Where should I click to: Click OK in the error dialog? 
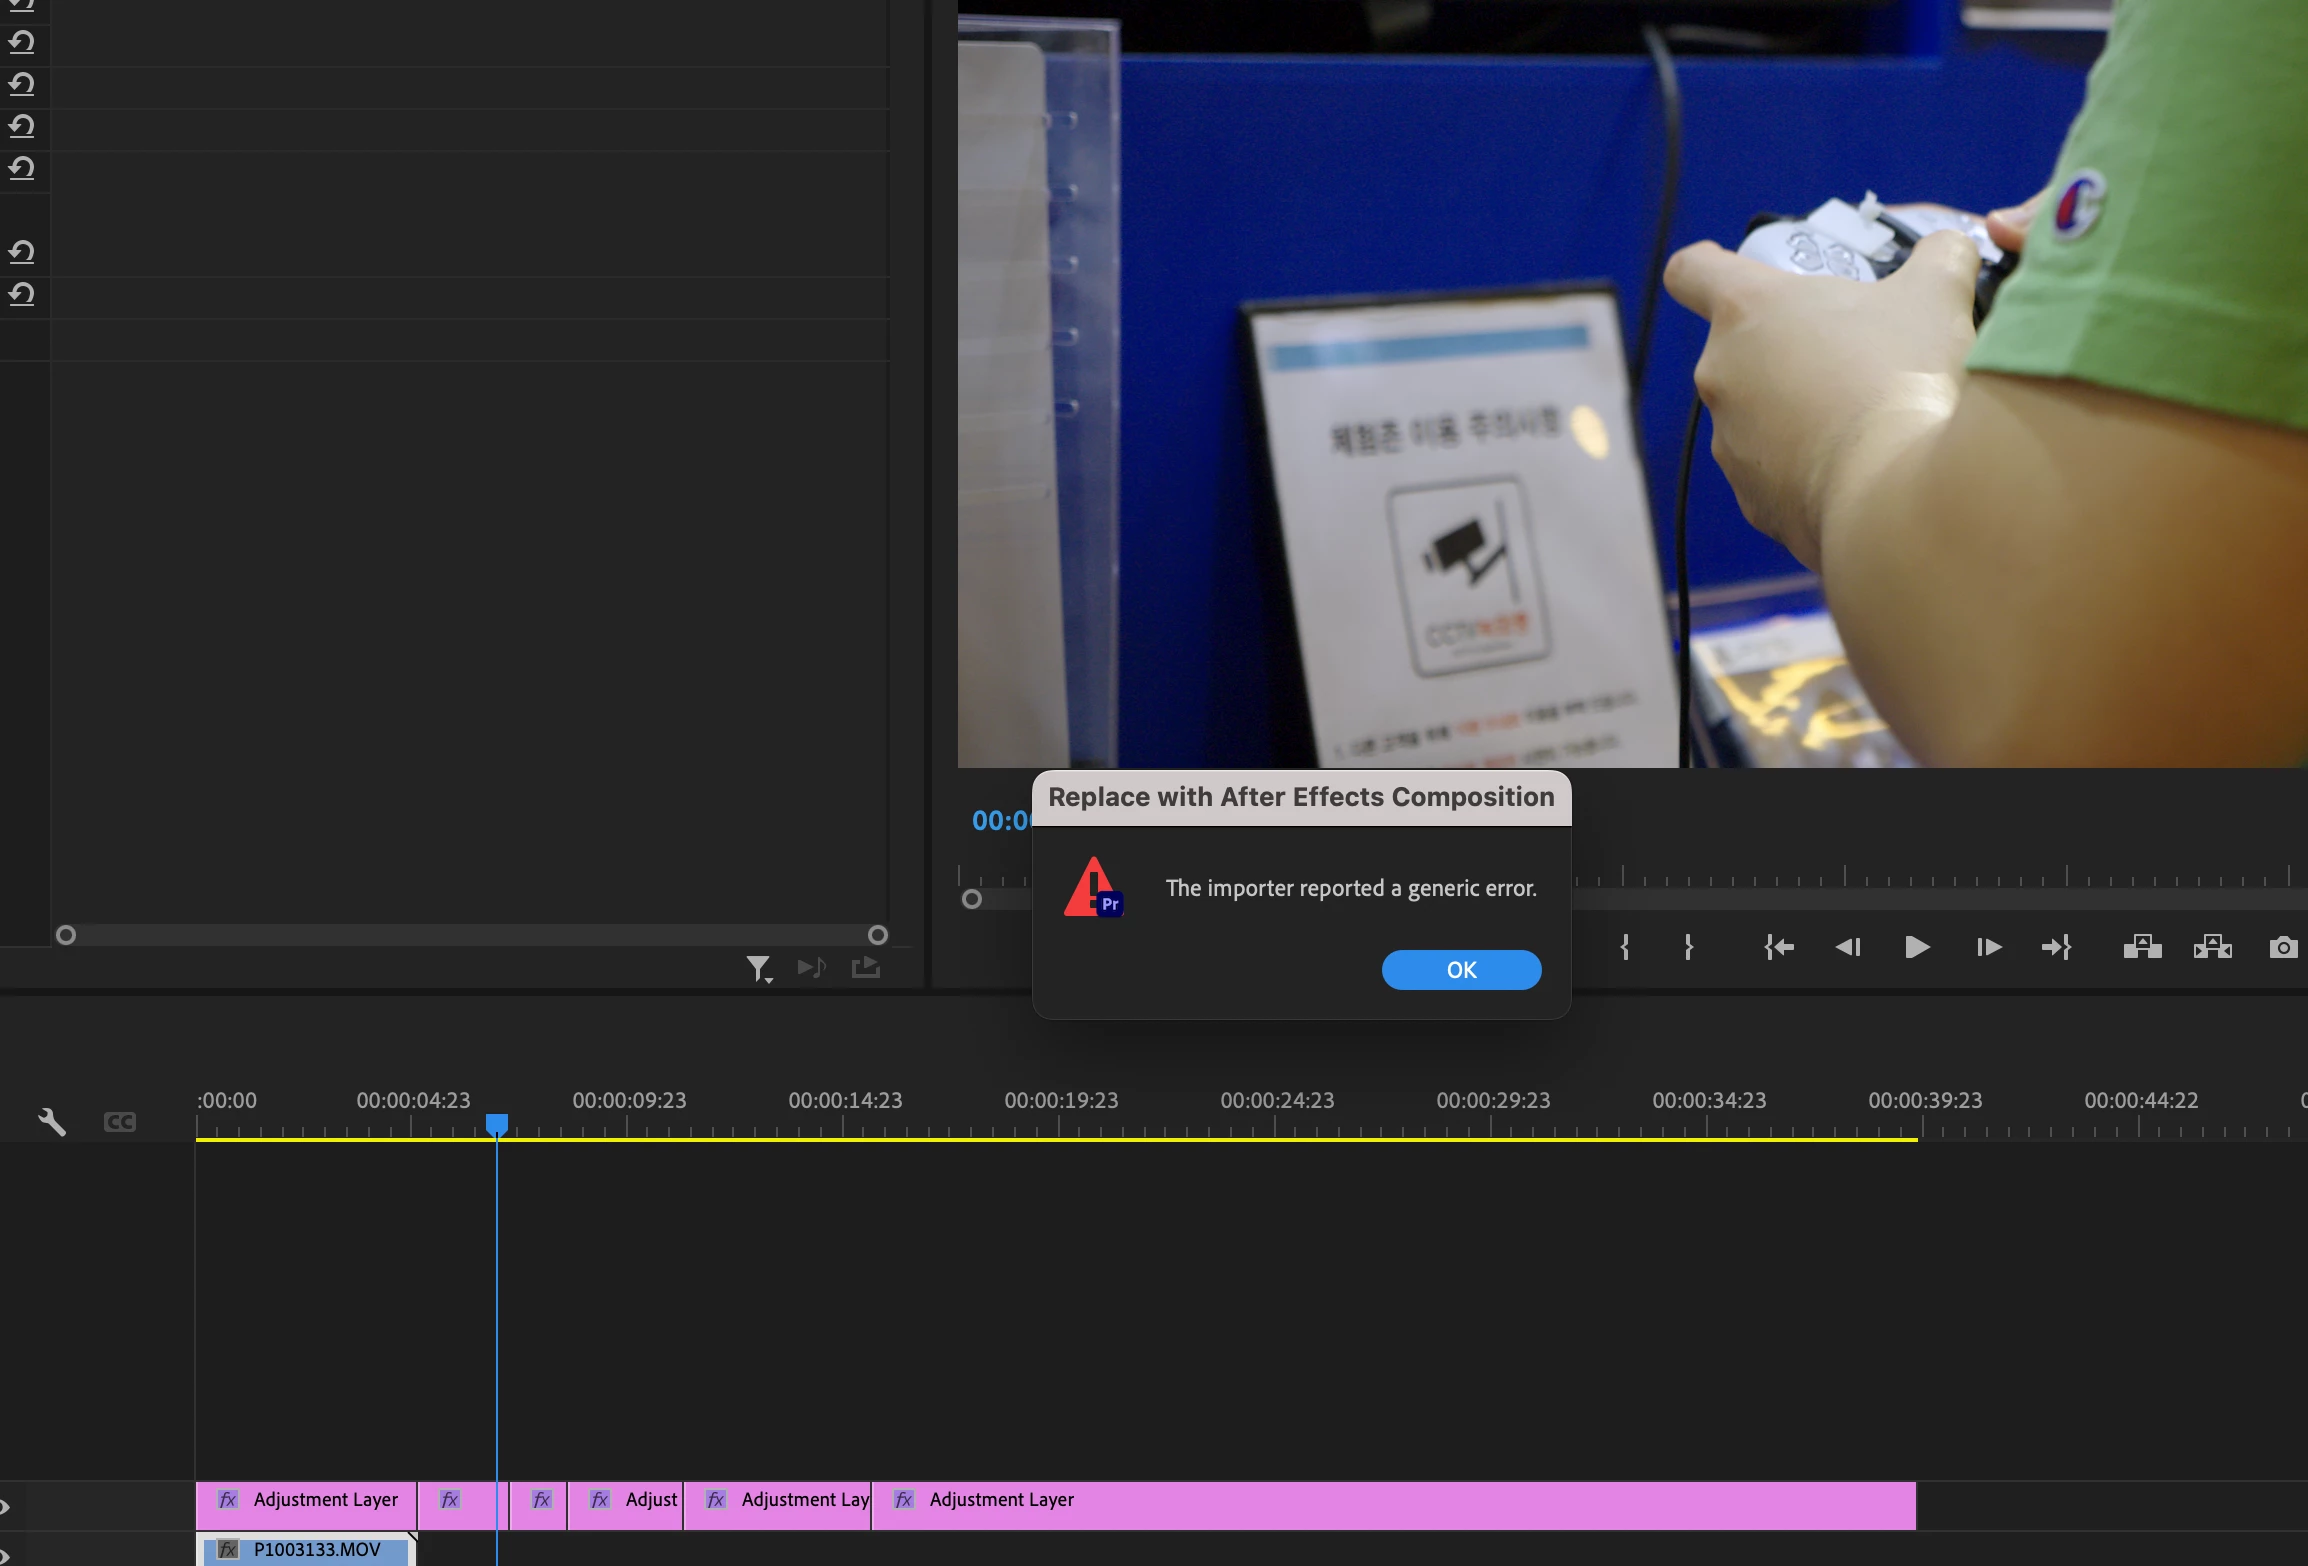pos(1460,969)
